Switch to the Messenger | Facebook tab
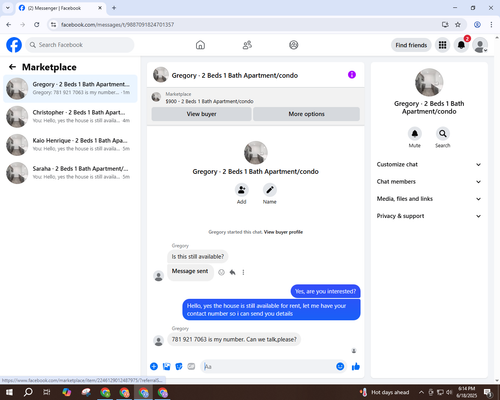This screenshot has width=500, height=400. coord(61,8)
